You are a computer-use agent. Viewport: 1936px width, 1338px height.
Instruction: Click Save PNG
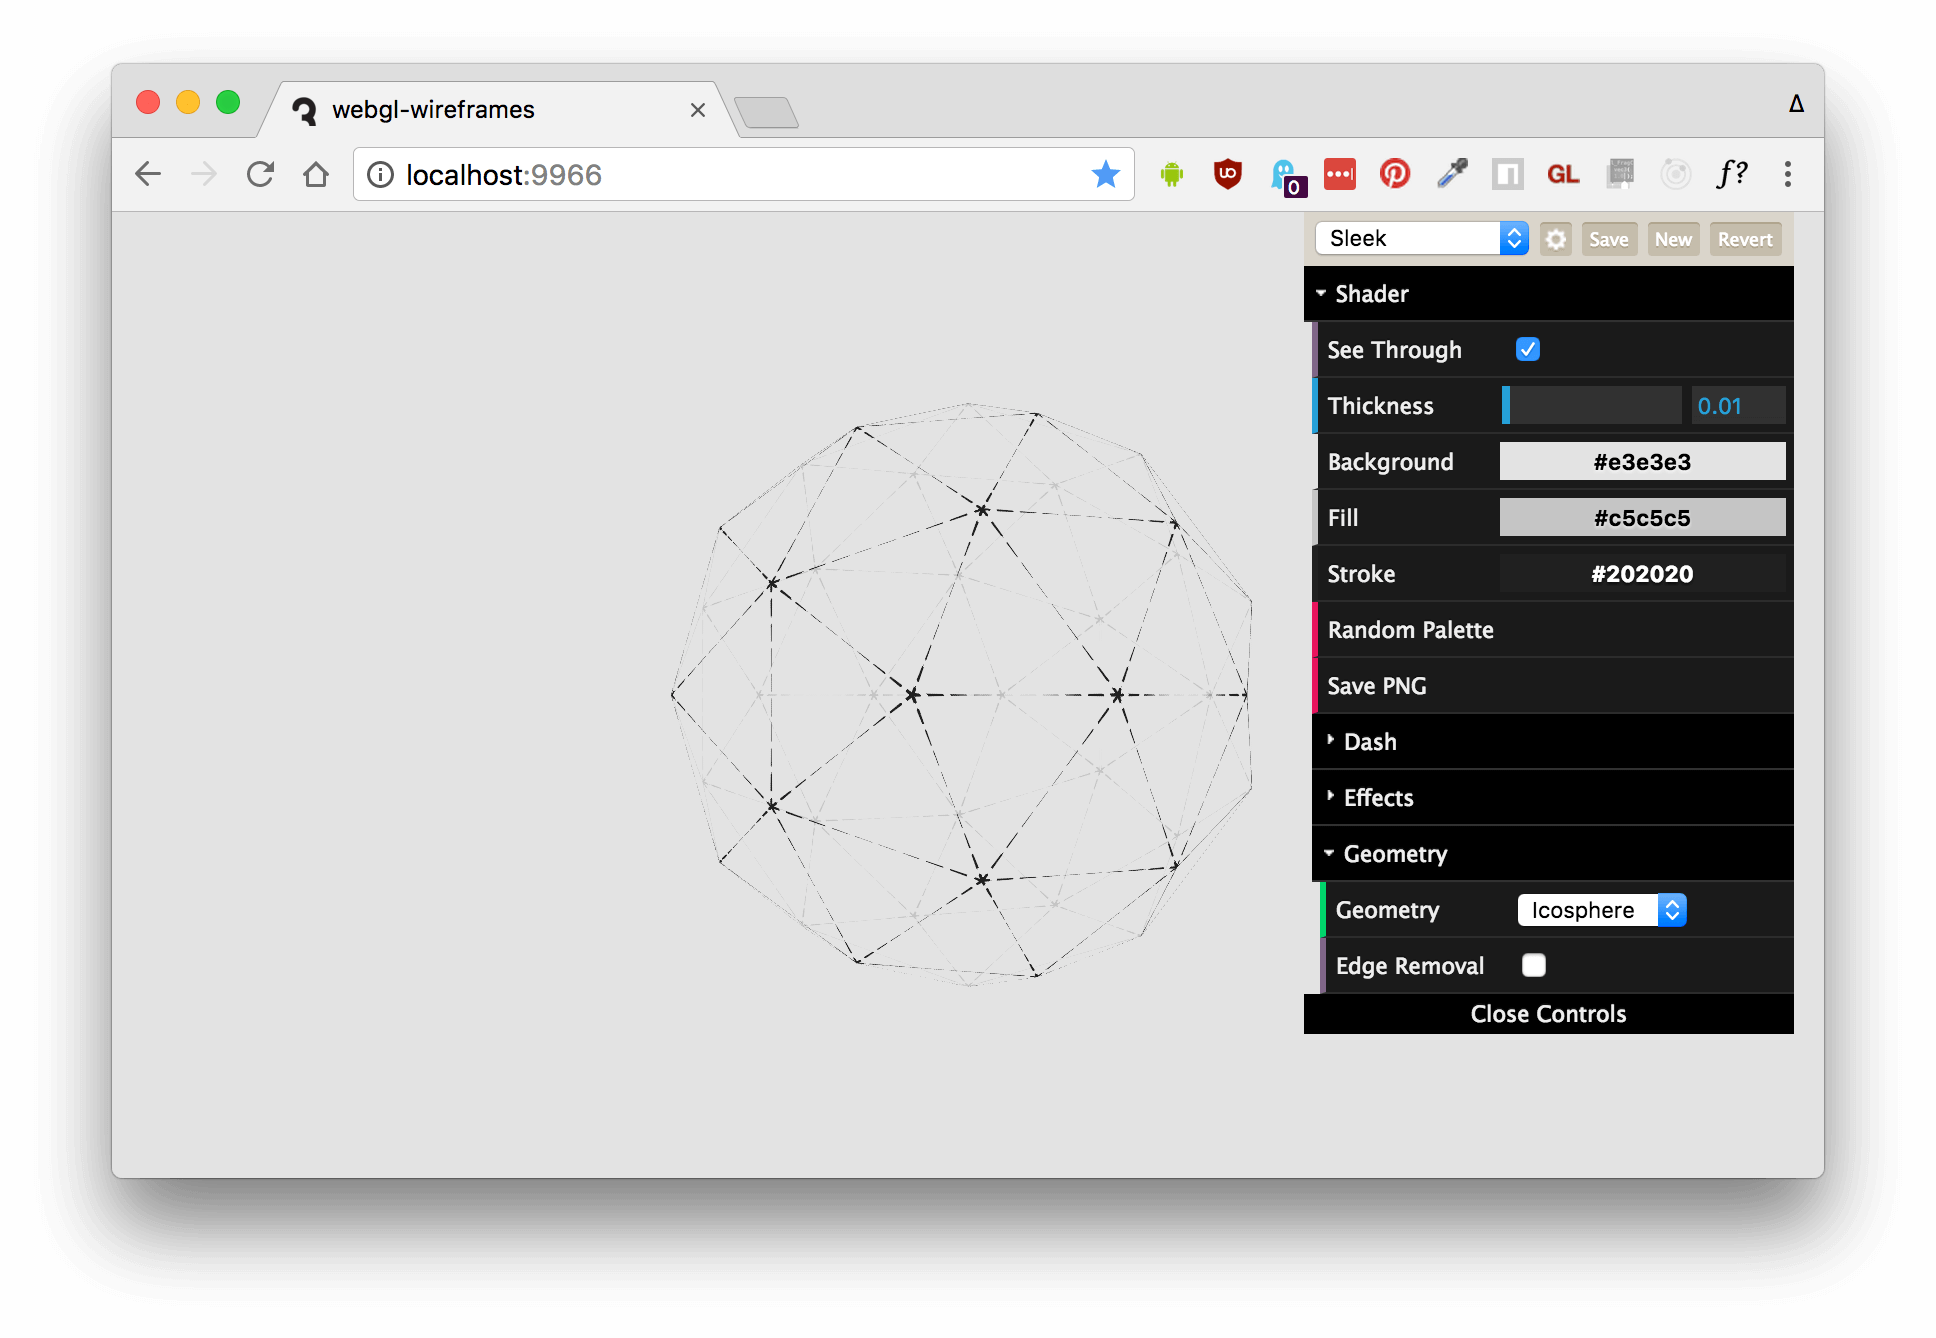[1377, 686]
